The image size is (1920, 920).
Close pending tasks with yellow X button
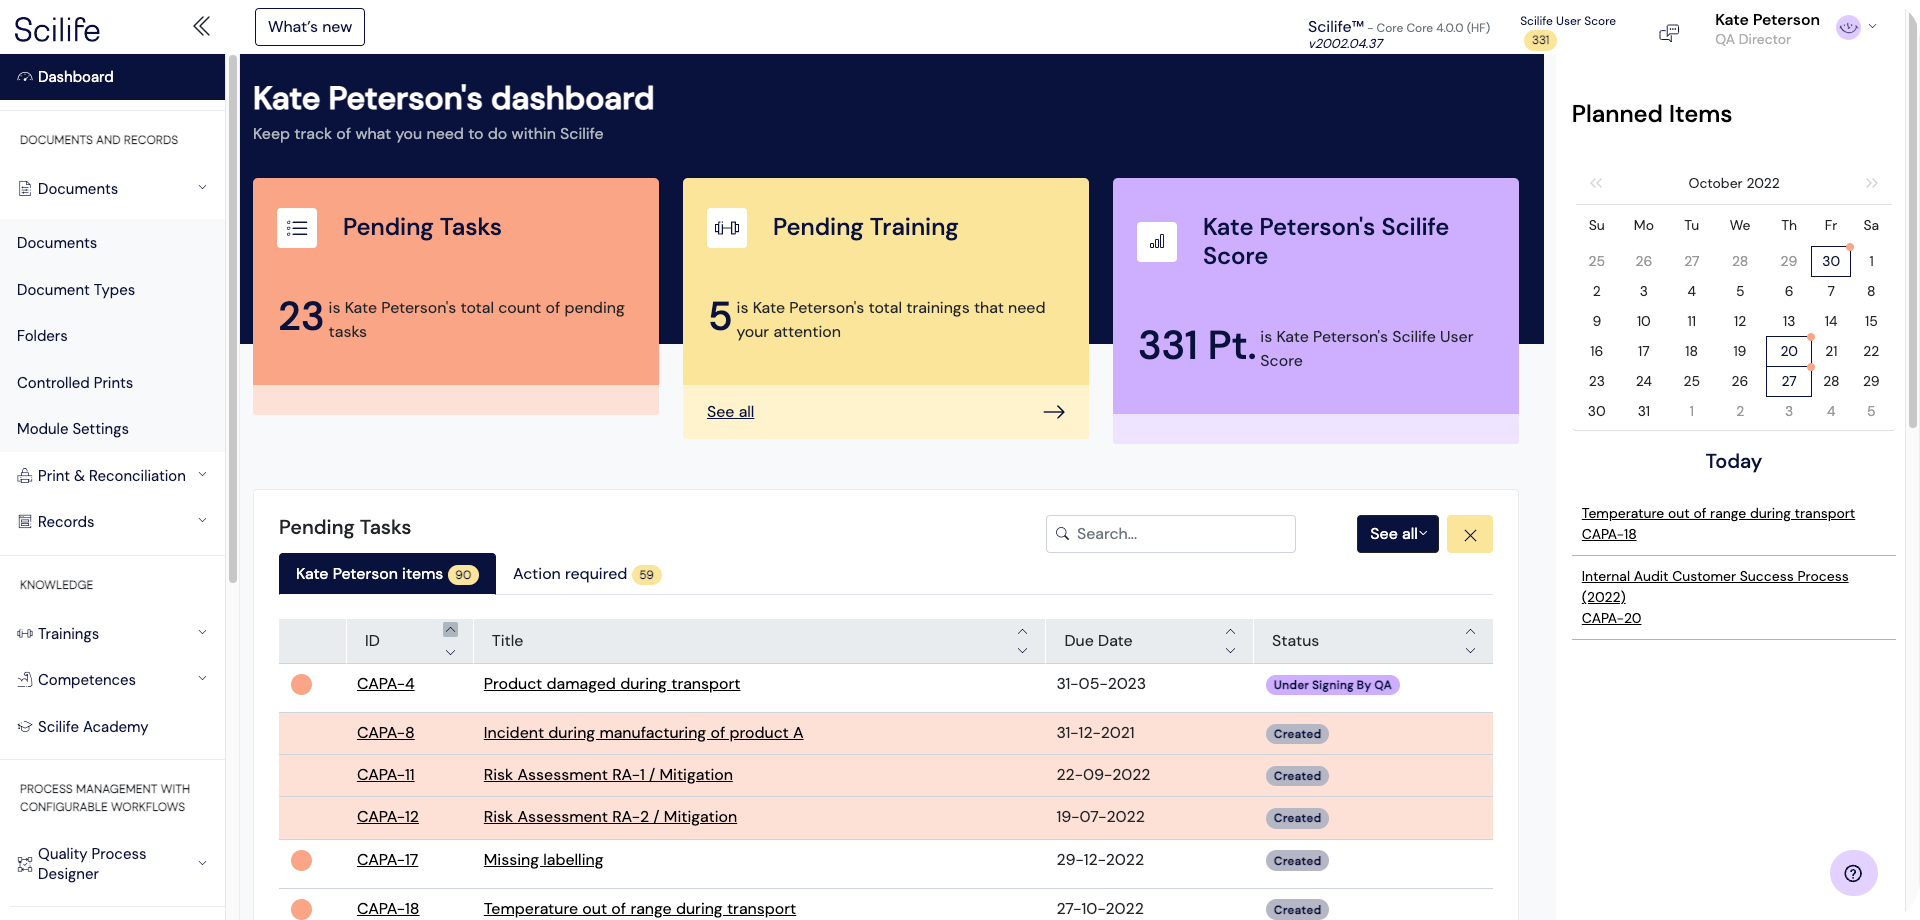tap(1469, 535)
